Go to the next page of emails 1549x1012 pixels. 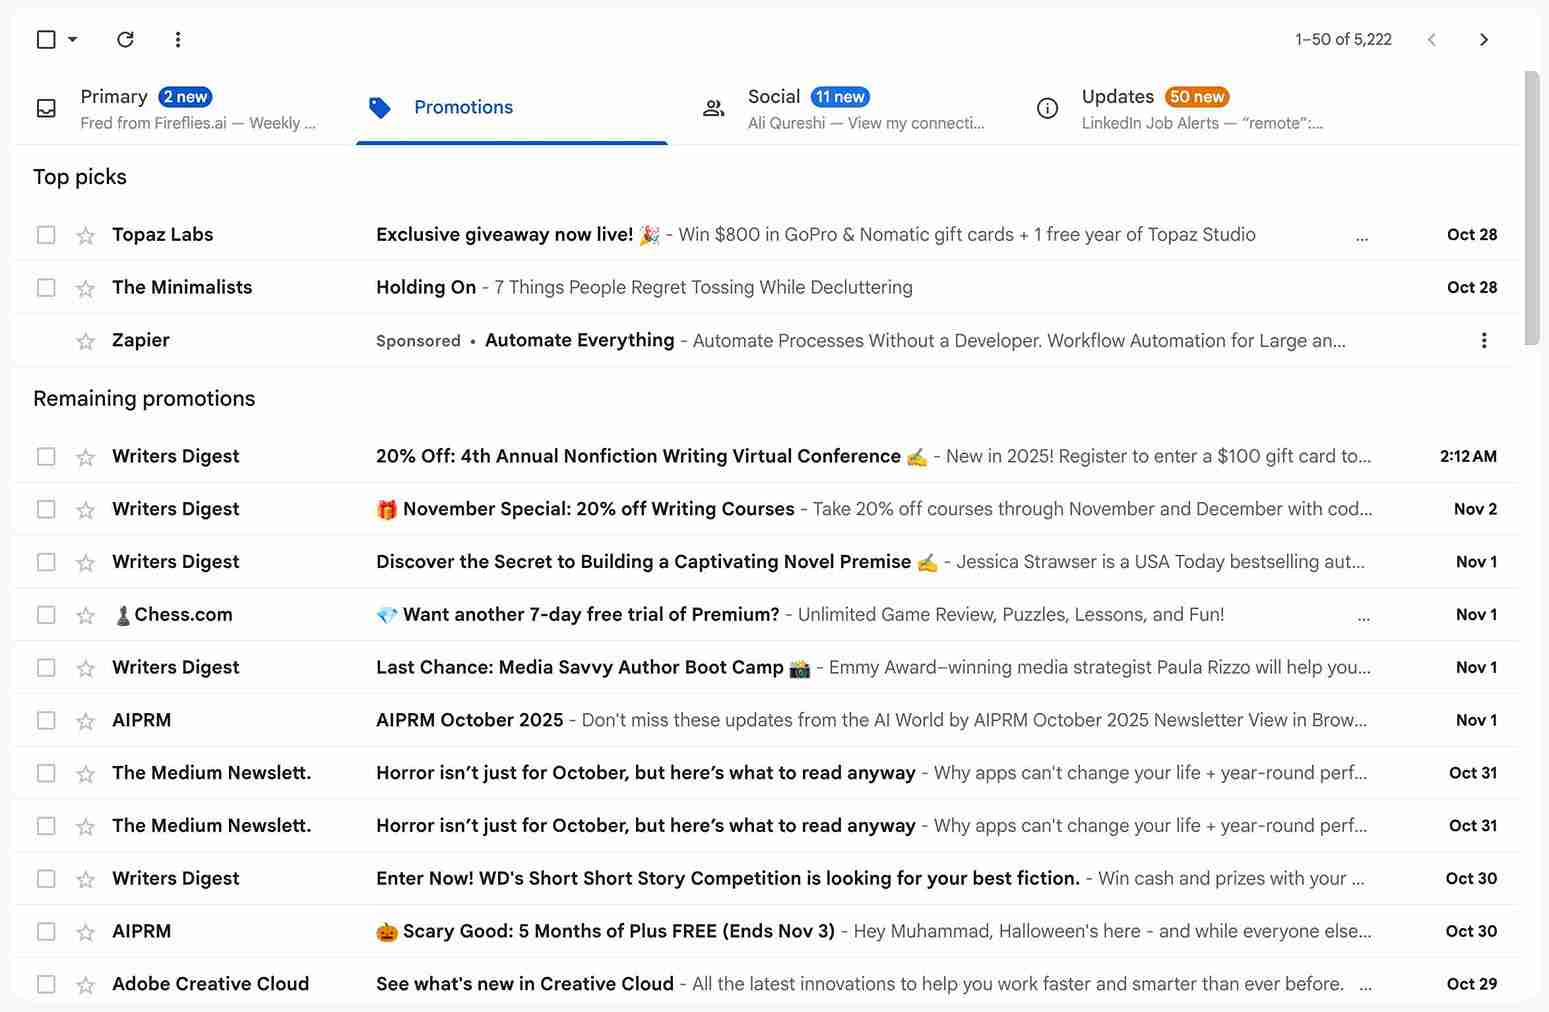(1483, 39)
